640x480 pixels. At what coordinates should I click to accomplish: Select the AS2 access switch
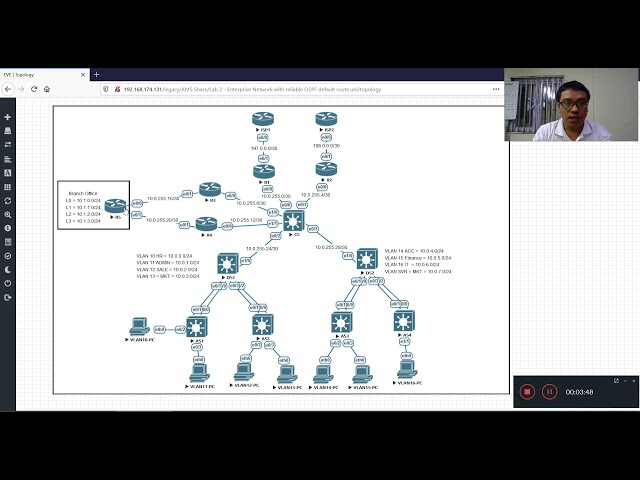click(262, 325)
